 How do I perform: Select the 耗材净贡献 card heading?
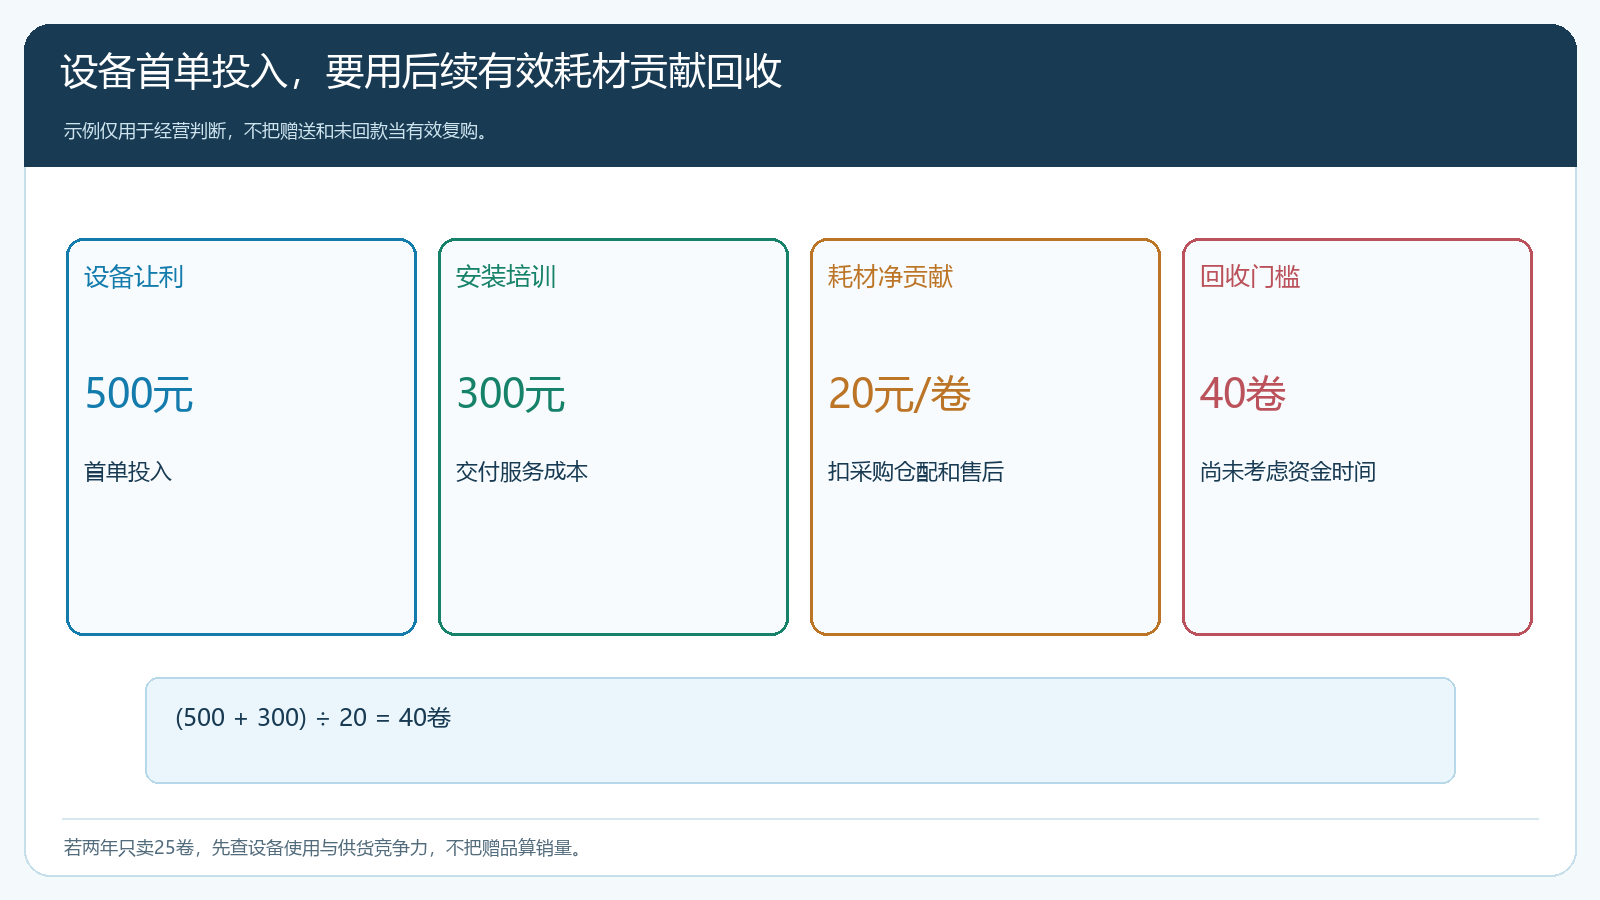(890, 277)
